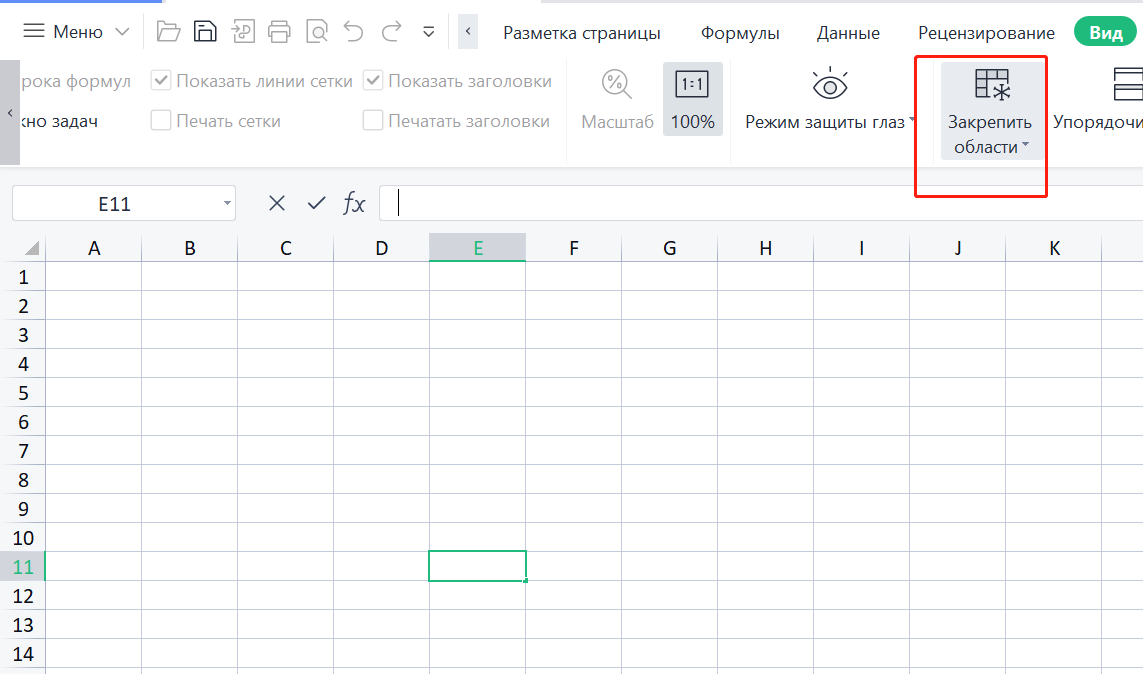Open the Данные ribbon tab

pos(847,32)
